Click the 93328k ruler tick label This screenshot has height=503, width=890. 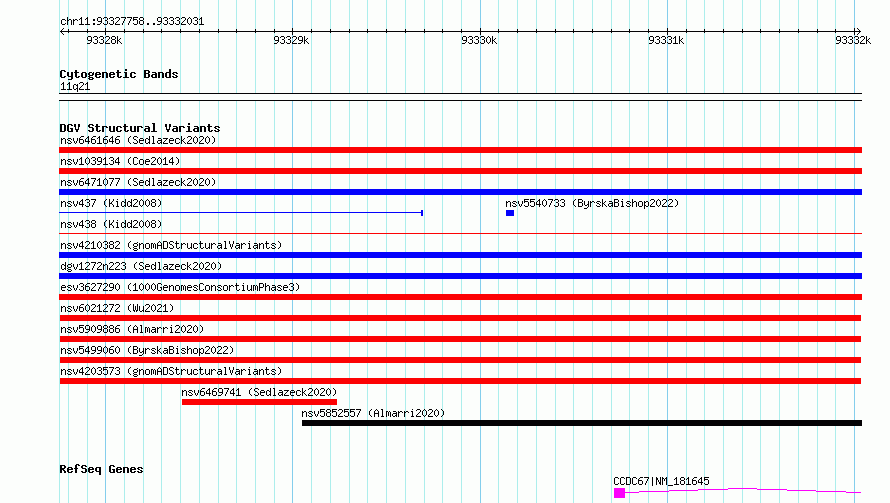(x=104, y=40)
